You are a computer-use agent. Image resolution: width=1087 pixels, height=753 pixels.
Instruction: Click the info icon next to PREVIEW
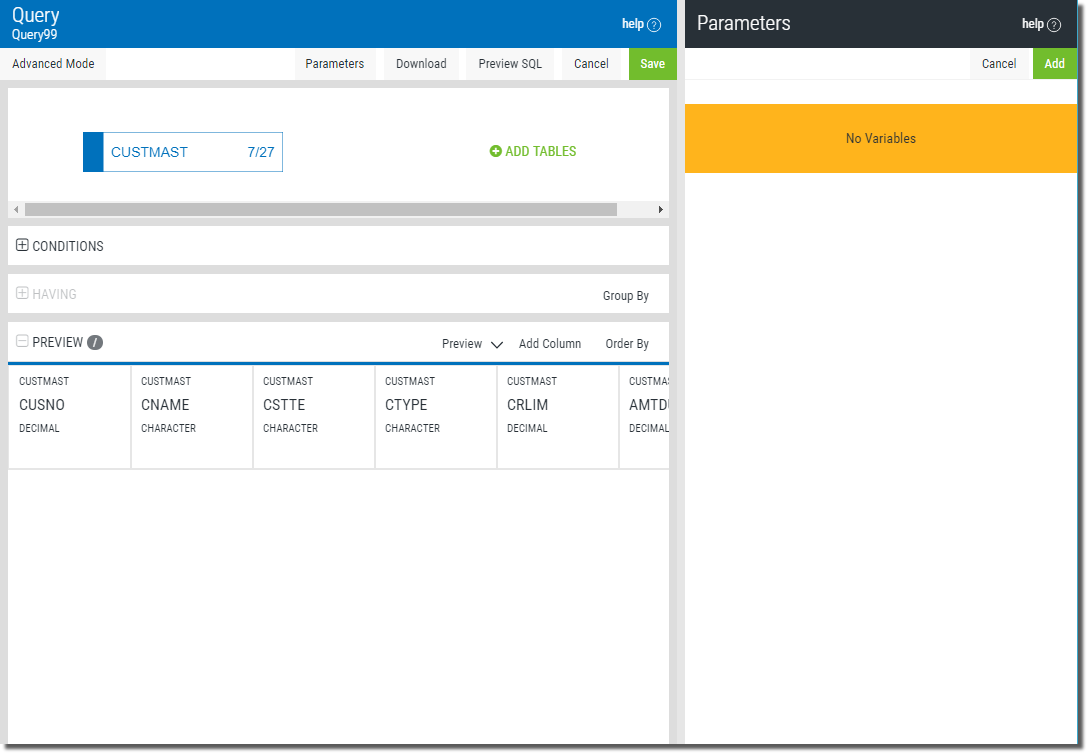click(95, 343)
